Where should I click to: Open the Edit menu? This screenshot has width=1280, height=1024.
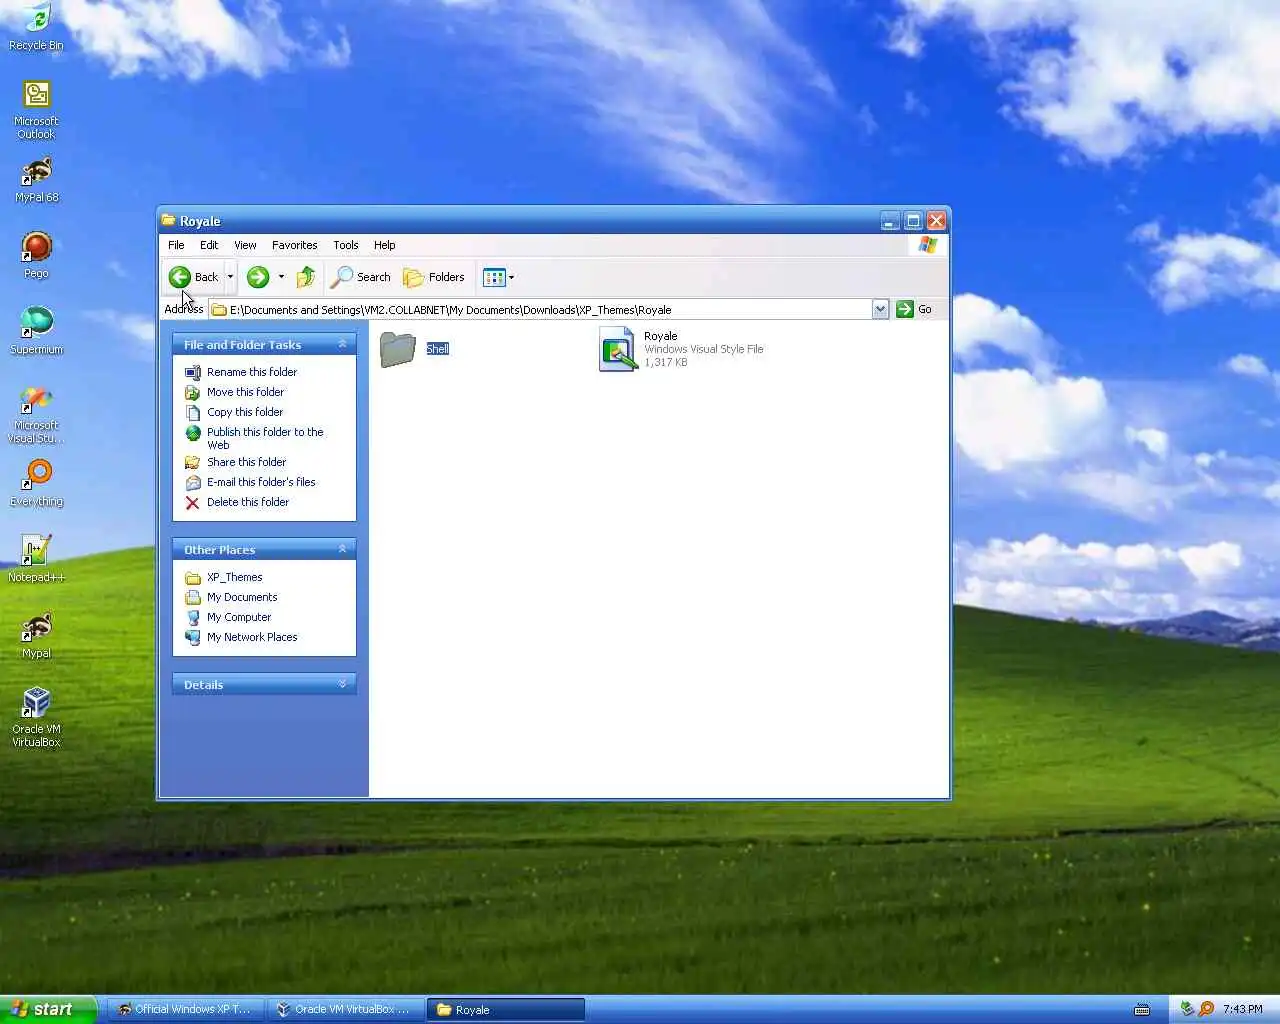click(209, 245)
